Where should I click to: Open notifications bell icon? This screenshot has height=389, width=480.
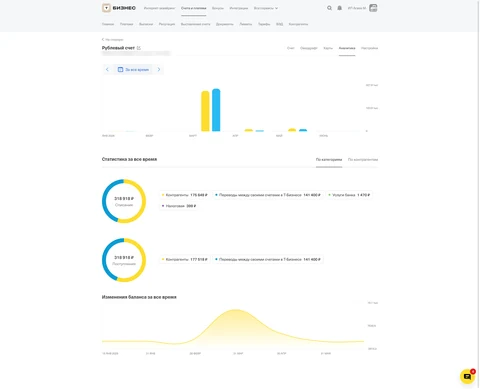339,8
